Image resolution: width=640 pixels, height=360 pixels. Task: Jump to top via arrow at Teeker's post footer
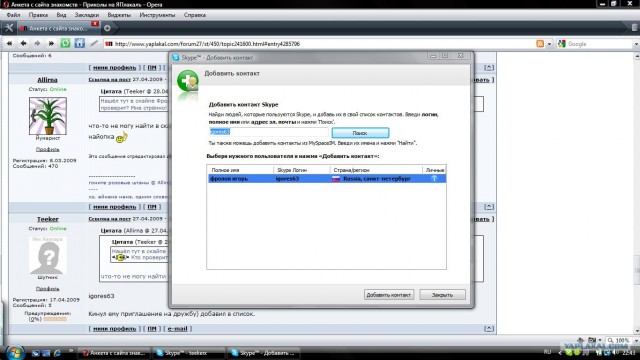pyautogui.click(x=489, y=329)
